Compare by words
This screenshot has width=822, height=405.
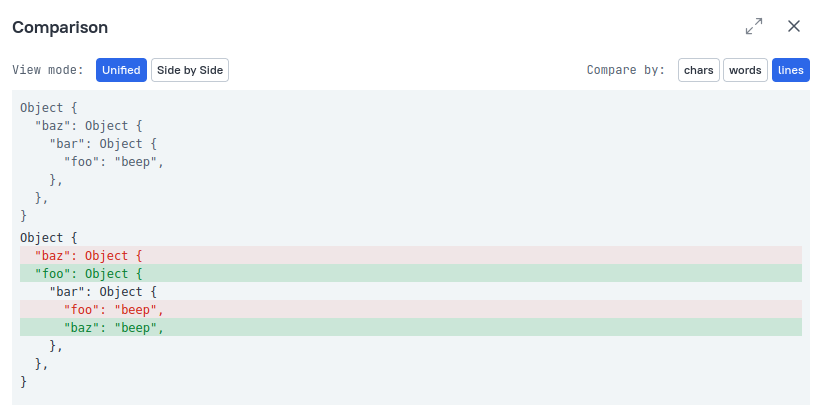(745, 70)
